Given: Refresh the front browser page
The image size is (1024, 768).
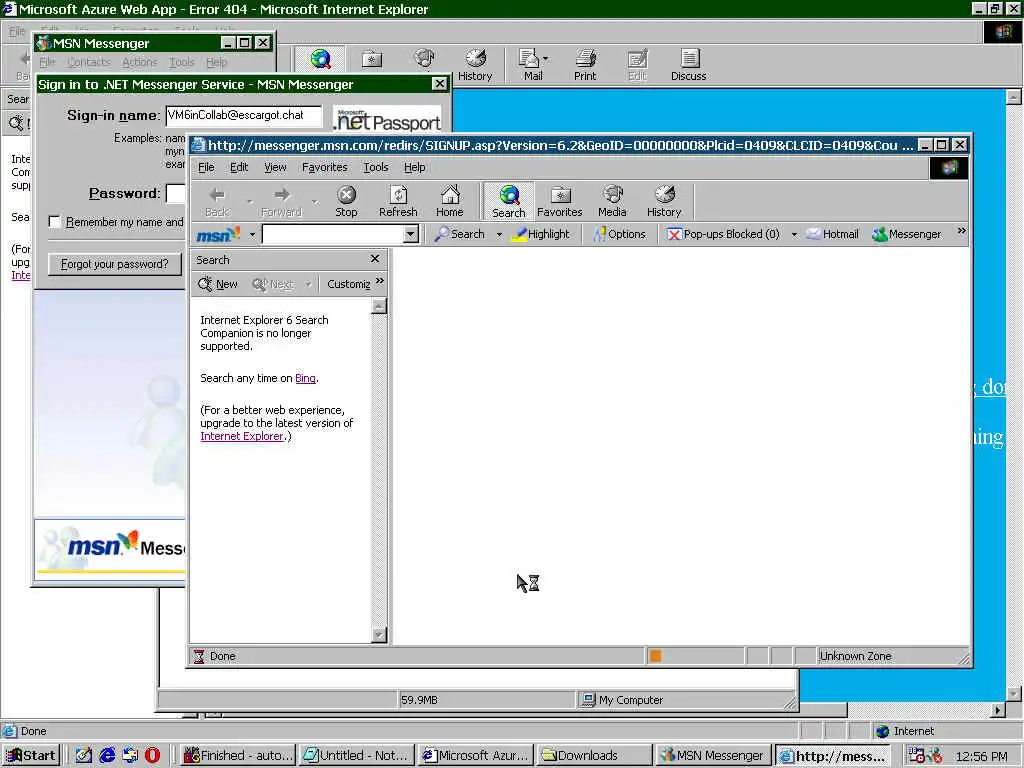Looking at the screenshot, I should click(398, 201).
